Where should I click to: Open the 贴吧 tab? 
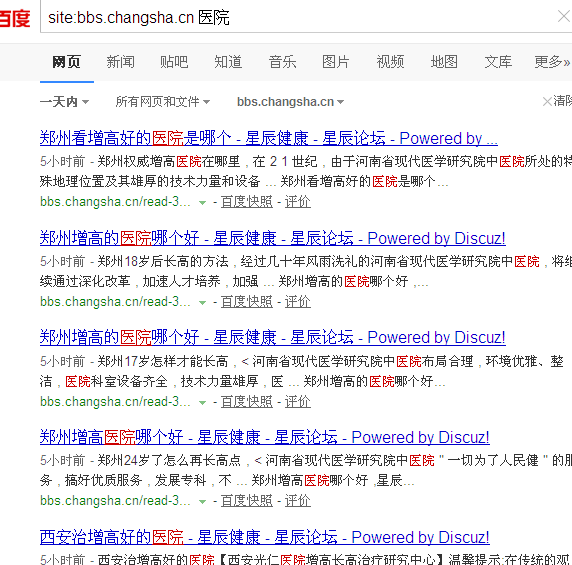click(x=174, y=62)
